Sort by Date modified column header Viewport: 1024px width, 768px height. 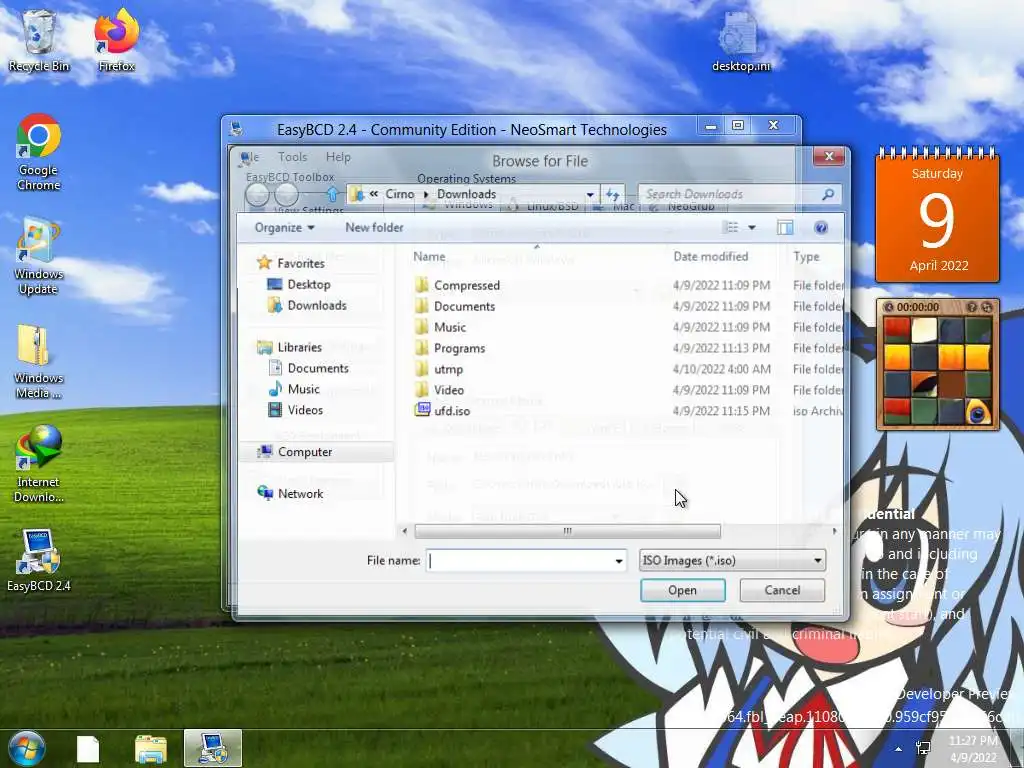pyautogui.click(x=711, y=257)
